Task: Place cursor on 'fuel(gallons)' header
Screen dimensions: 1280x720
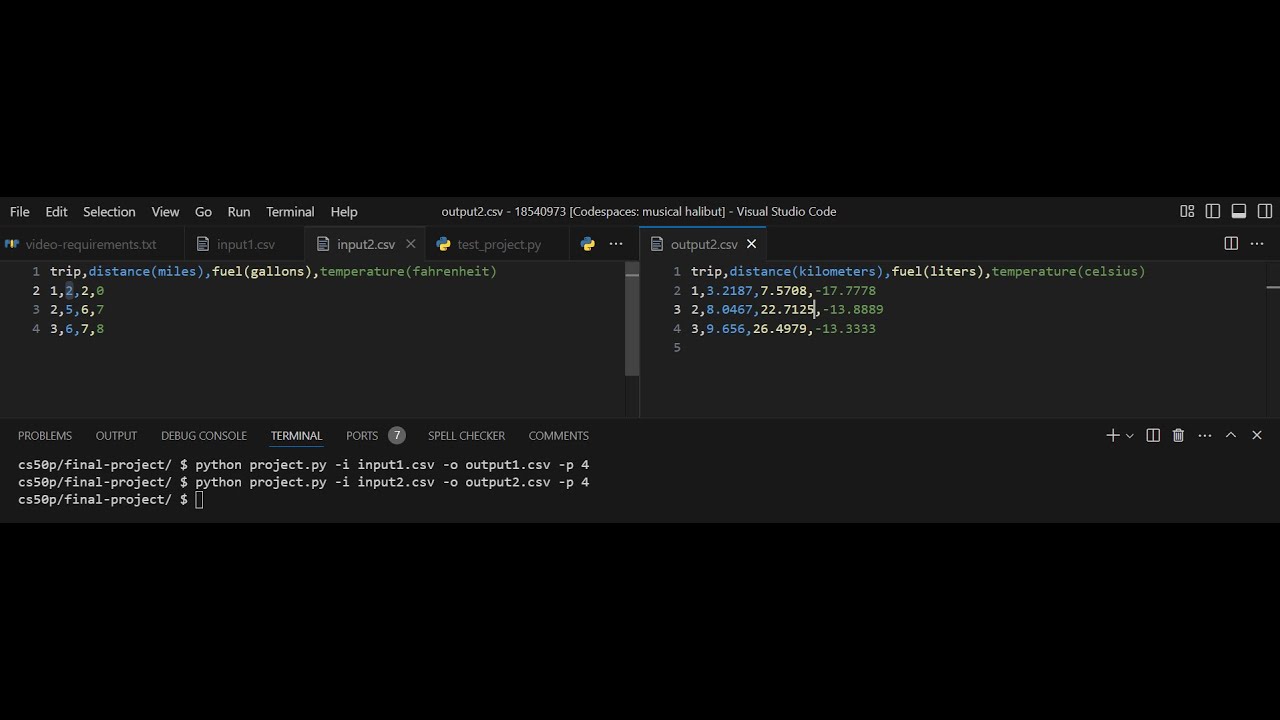Action: click(x=262, y=271)
